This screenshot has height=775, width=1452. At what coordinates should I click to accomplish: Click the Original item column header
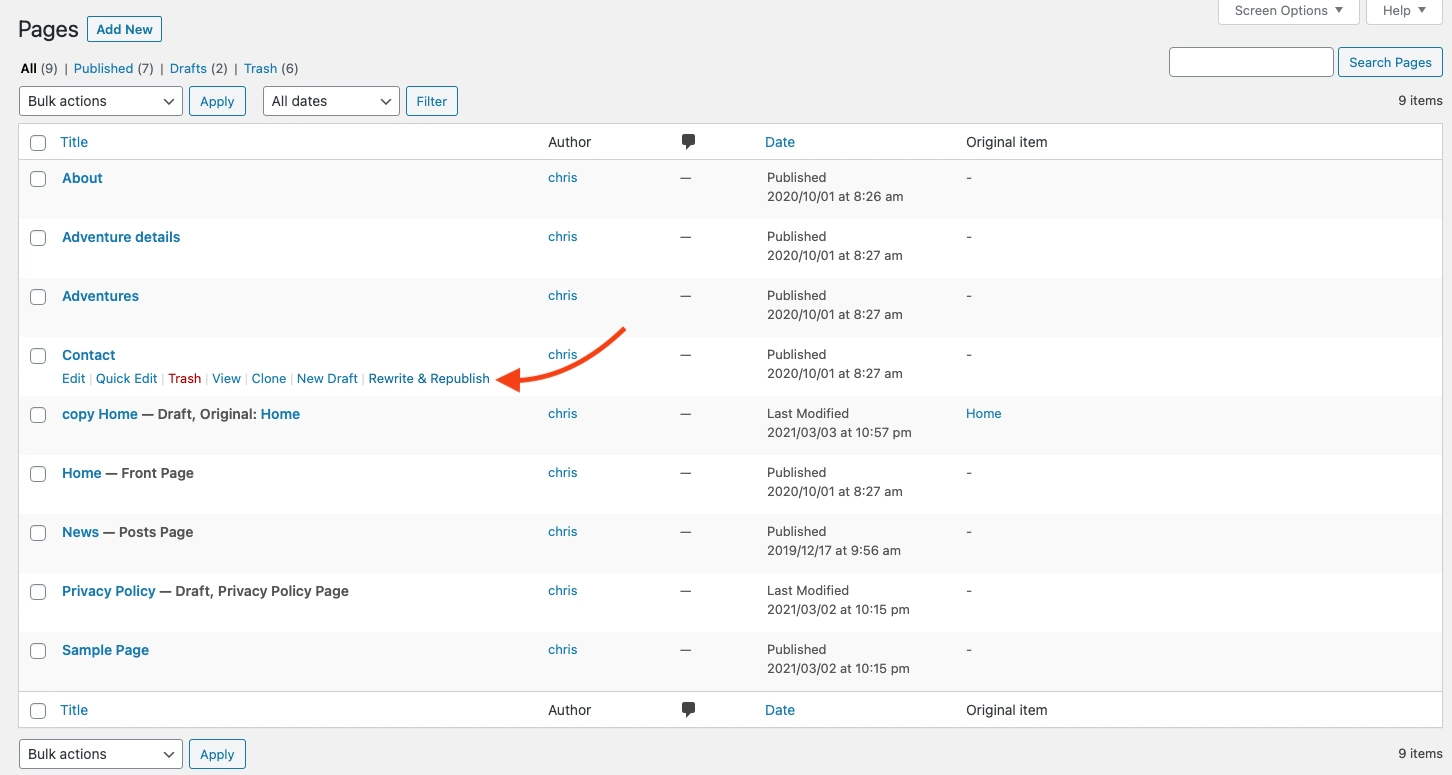tap(1006, 142)
